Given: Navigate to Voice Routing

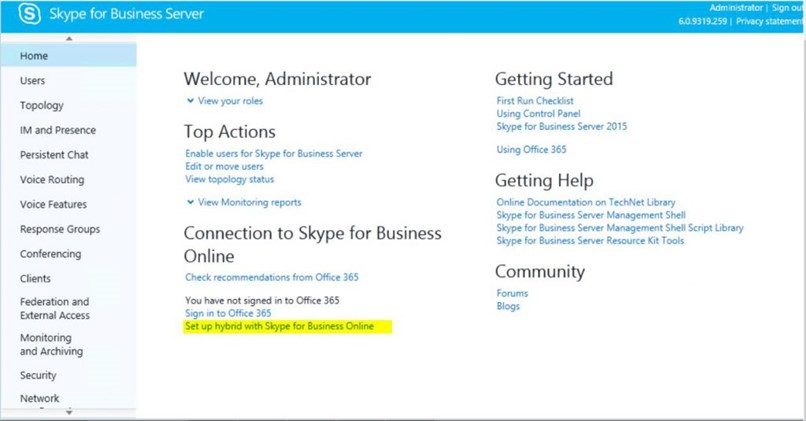Looking at the screenshot, I should point(52,180).
